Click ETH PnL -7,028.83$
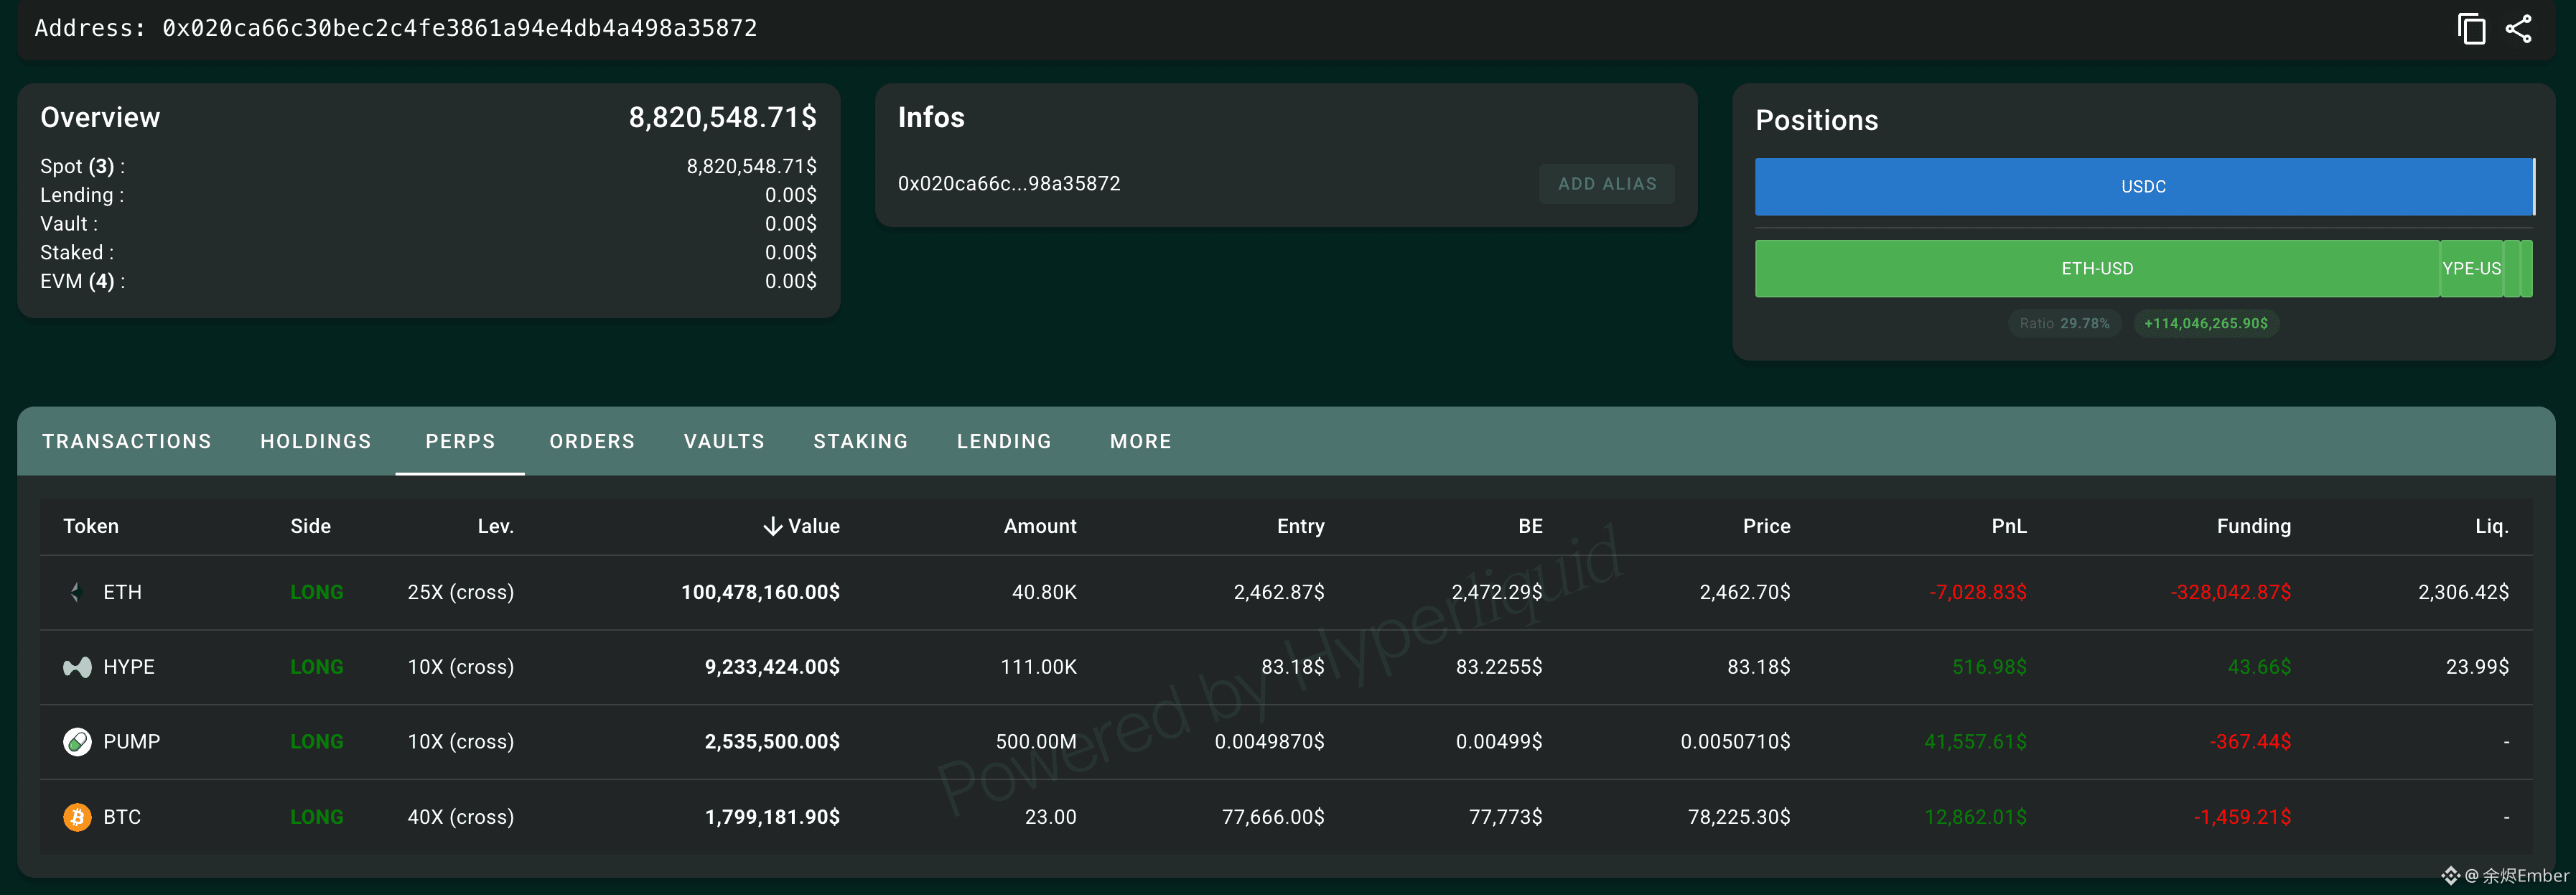Viewport: 2576px width, 895px height. [x=1978, y=592]
